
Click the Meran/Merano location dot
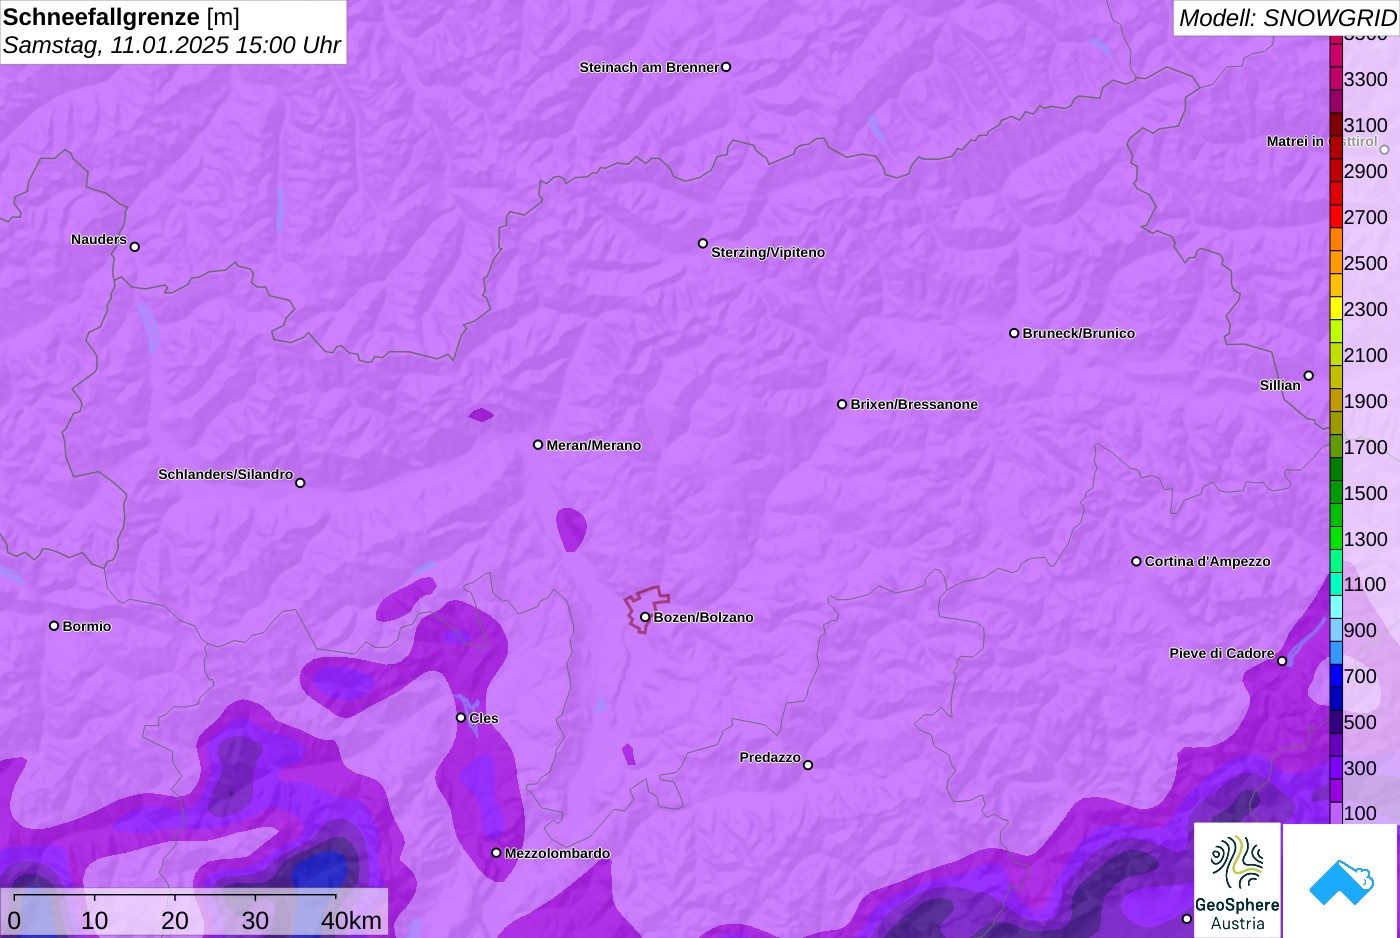click(x=538, y=445)
